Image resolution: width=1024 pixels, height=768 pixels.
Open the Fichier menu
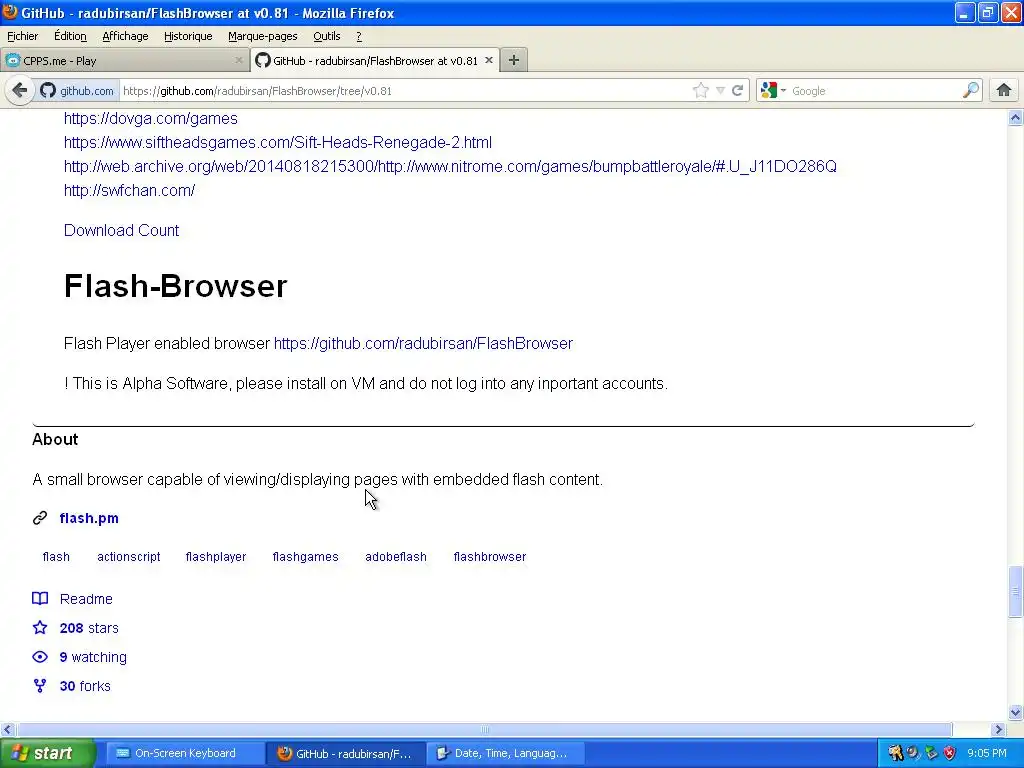tap(23, 36)
